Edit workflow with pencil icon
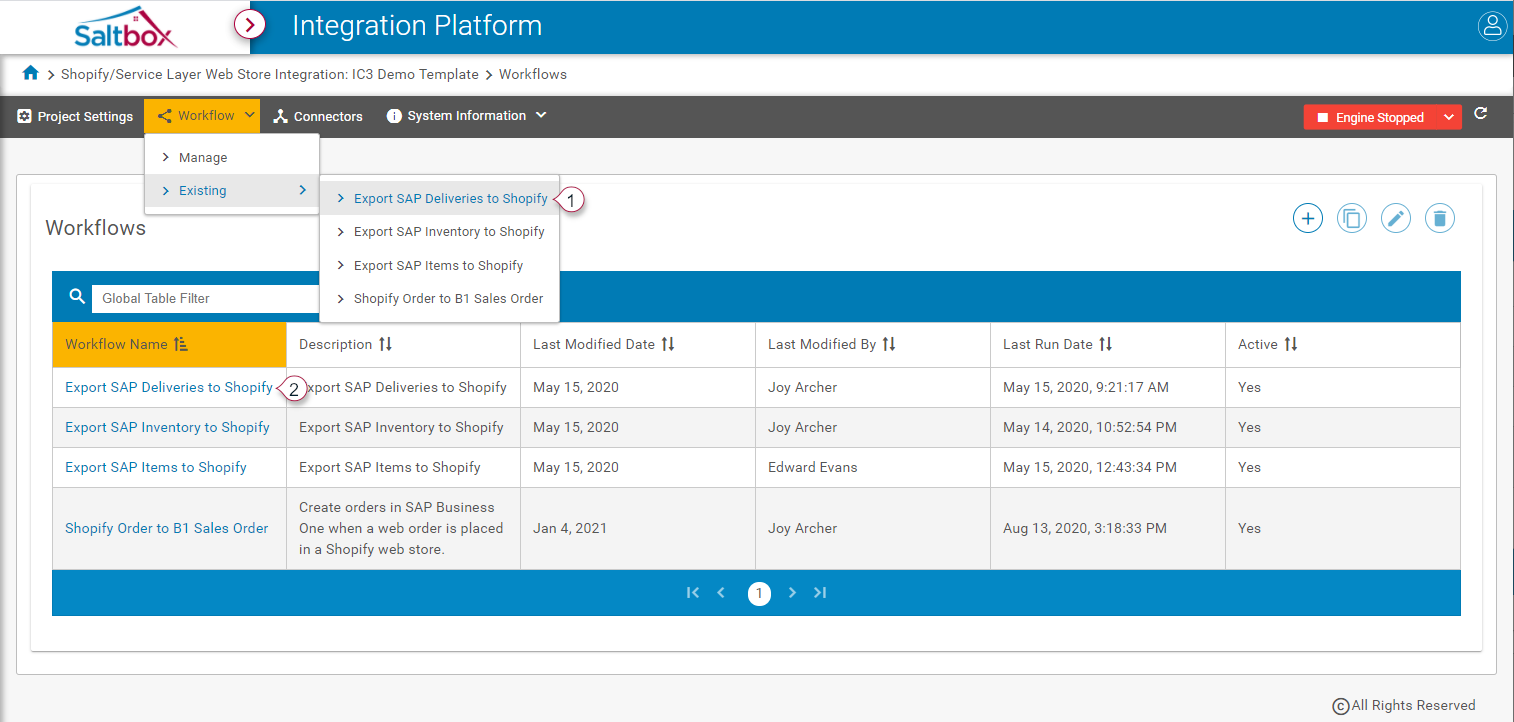This screenshot has width=1514, height=722. (1396, 218)
